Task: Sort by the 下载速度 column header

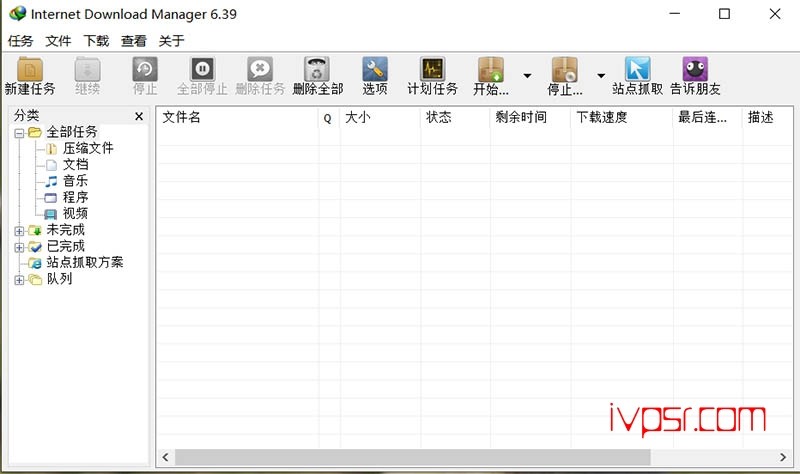Action: tap(621, 117)
